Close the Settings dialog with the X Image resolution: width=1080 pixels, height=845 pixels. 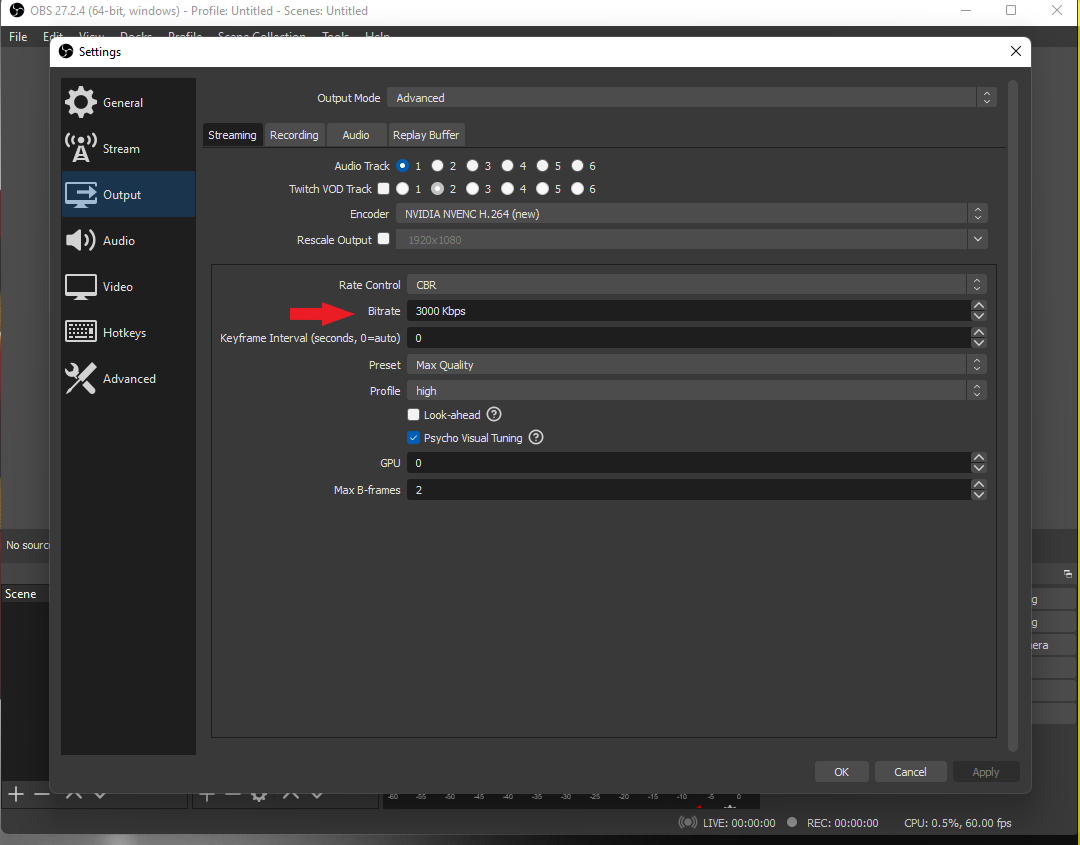1015,52
